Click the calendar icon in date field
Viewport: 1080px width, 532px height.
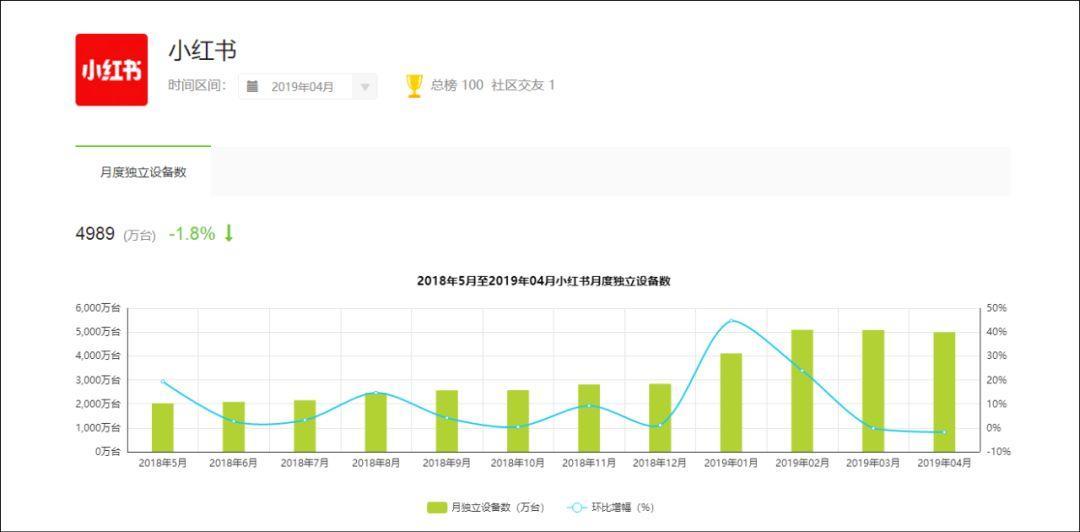point(253,87)
